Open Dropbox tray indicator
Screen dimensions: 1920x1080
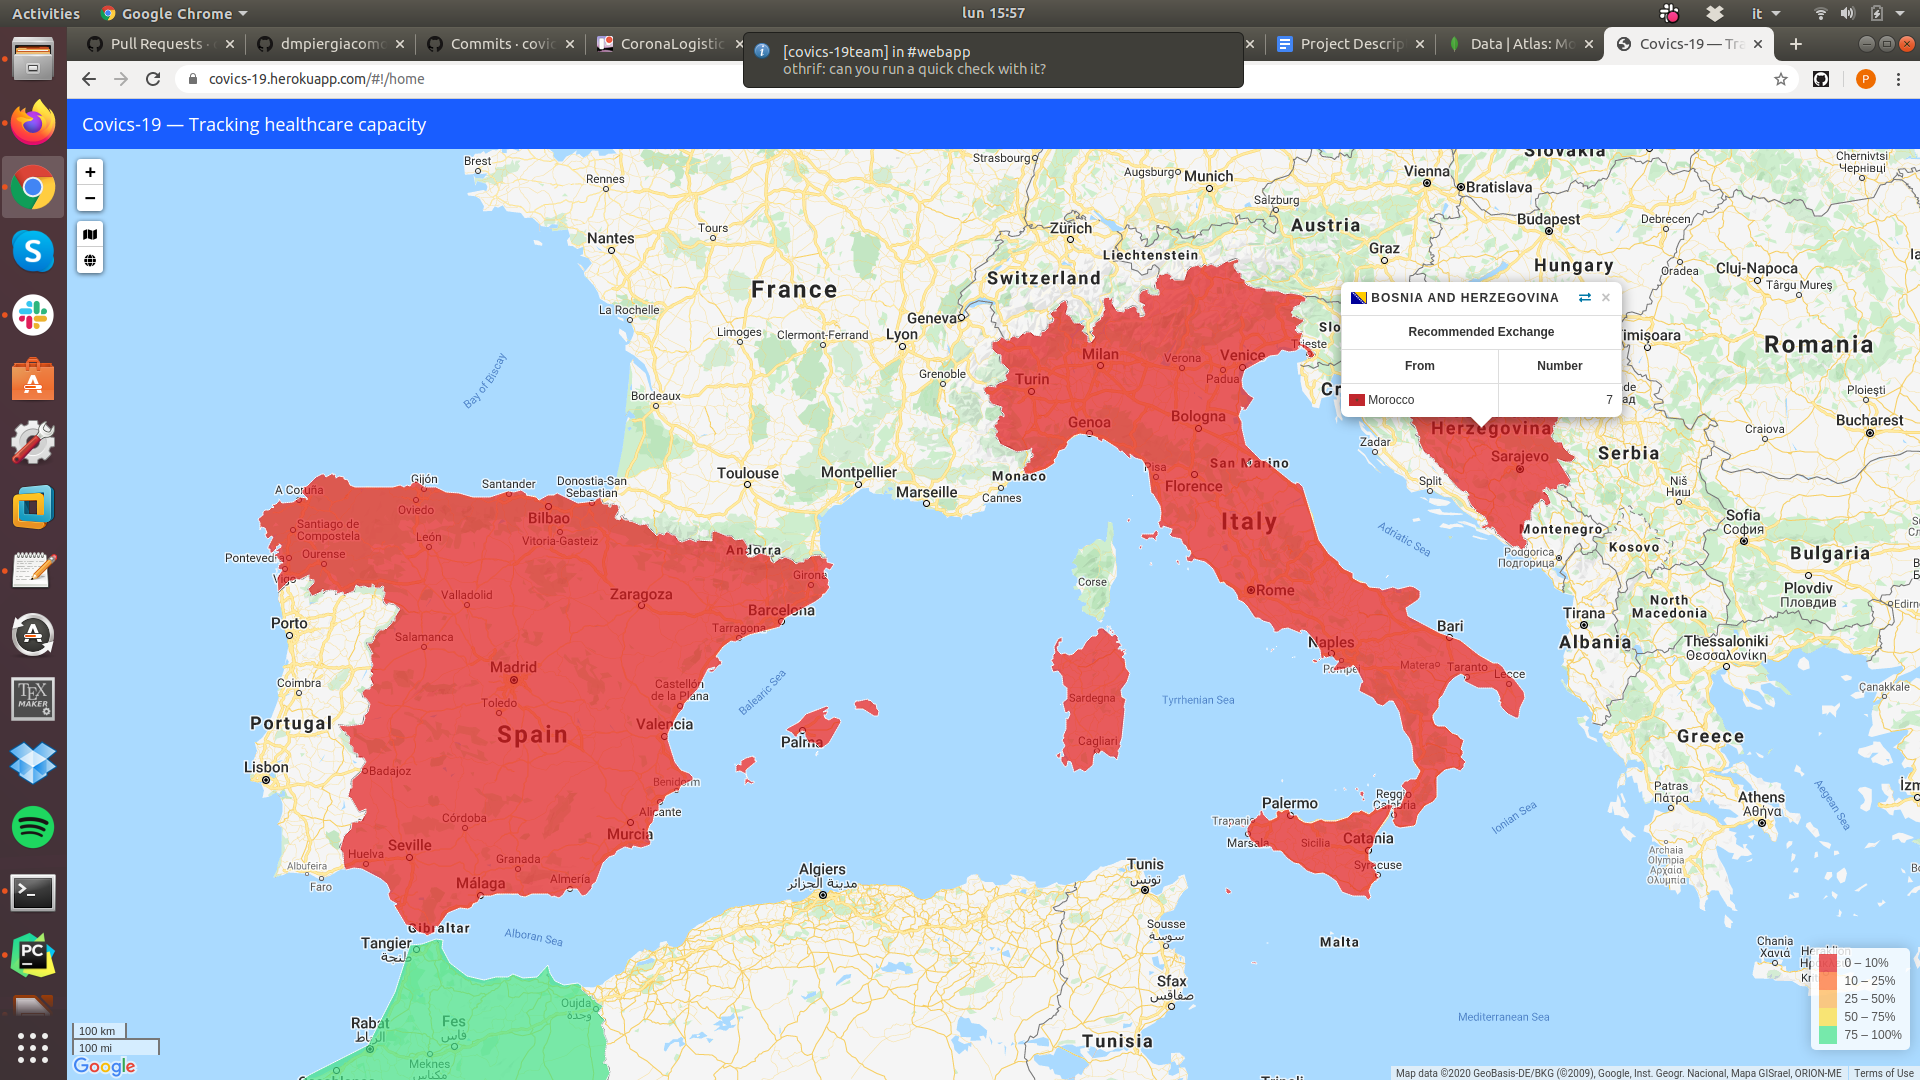pos(1715,13)
